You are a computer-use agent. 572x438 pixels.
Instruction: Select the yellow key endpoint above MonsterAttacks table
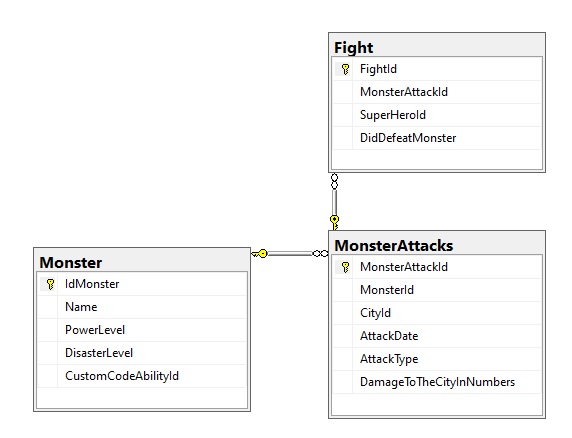point(335,222)
